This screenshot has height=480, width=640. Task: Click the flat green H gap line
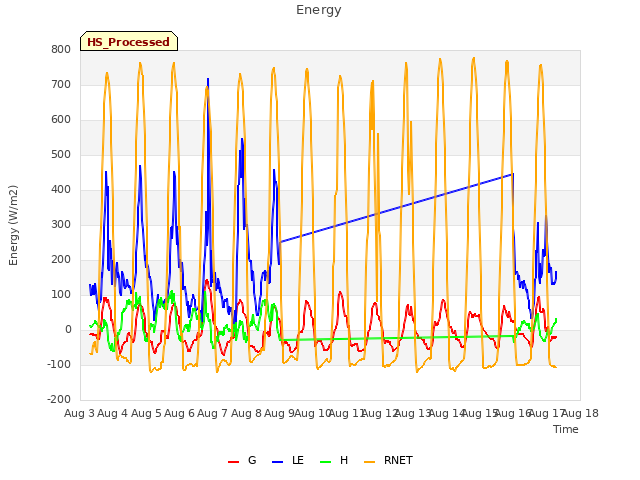(397, 338)
